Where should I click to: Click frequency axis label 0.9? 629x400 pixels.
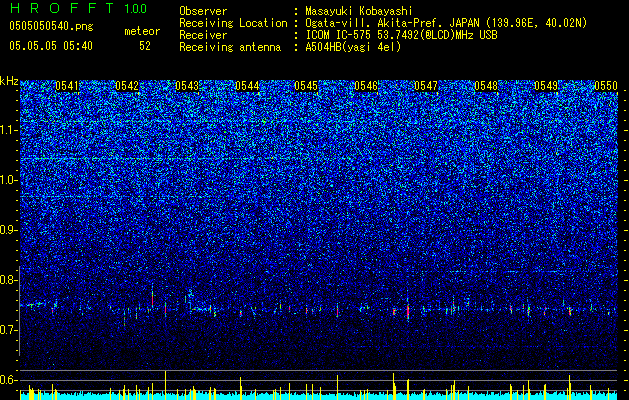tap(9, 230)
